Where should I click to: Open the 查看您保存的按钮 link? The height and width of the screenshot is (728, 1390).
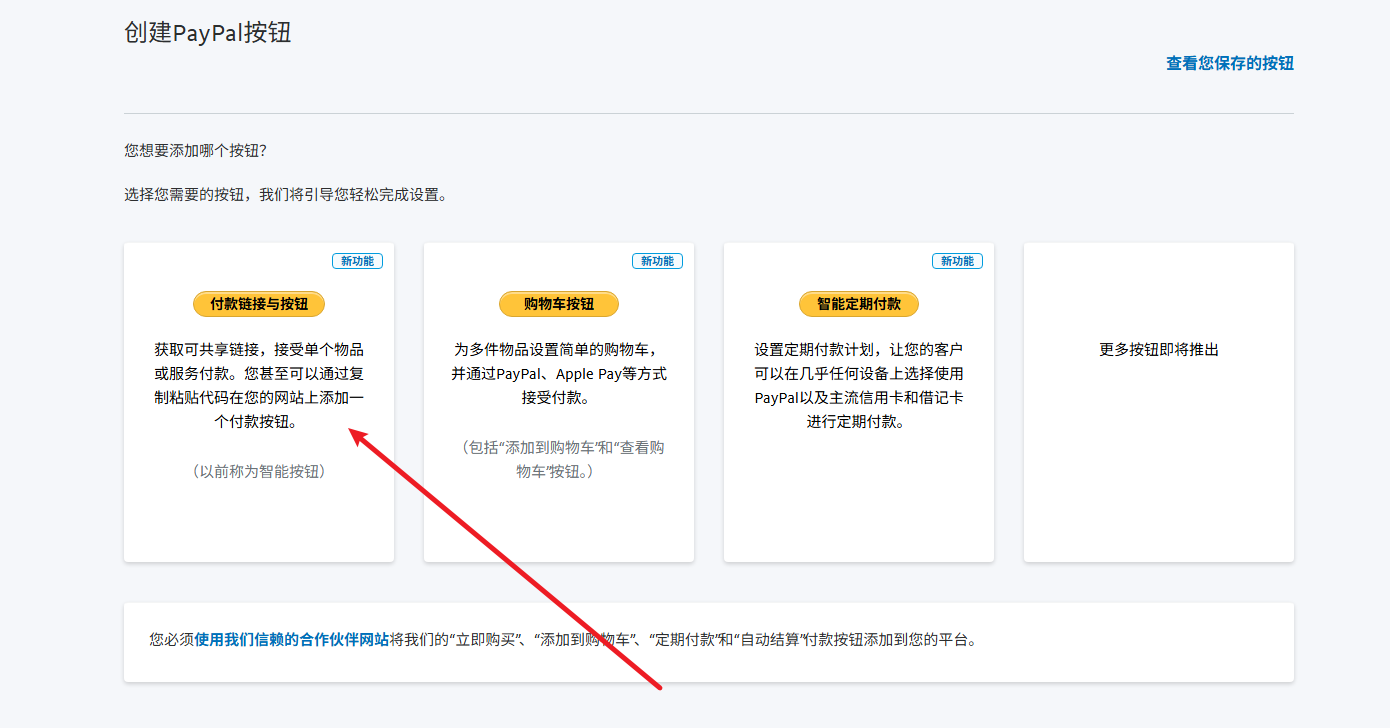[x=1230, y=63]
